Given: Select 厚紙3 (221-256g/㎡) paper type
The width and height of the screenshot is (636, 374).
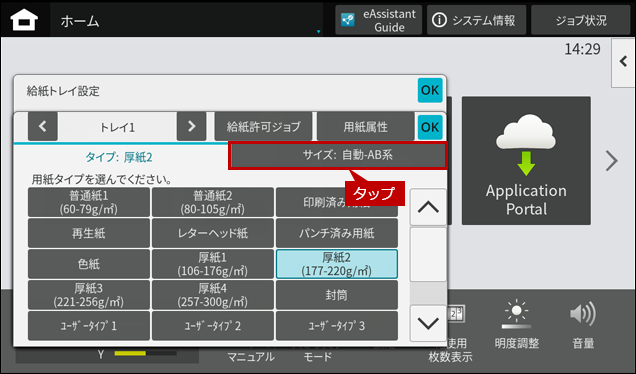Looking at the screenshot, I should 89,295.
